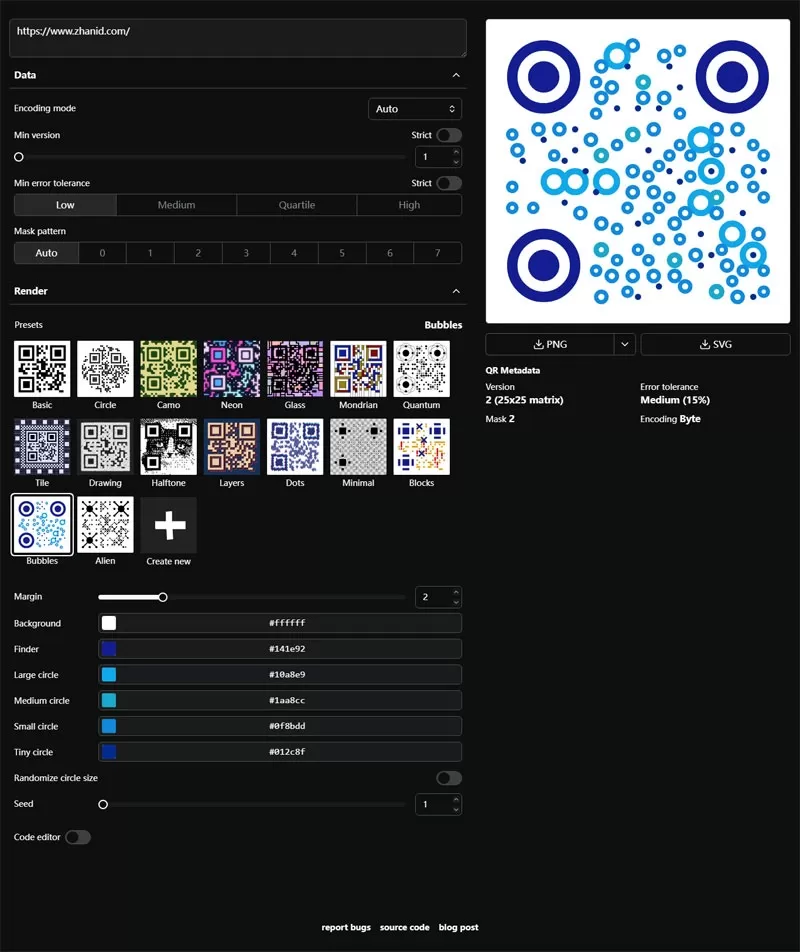Choose the Alien preset thumbnail
This screenshot has width=800, height=952.
click(105, 524)
